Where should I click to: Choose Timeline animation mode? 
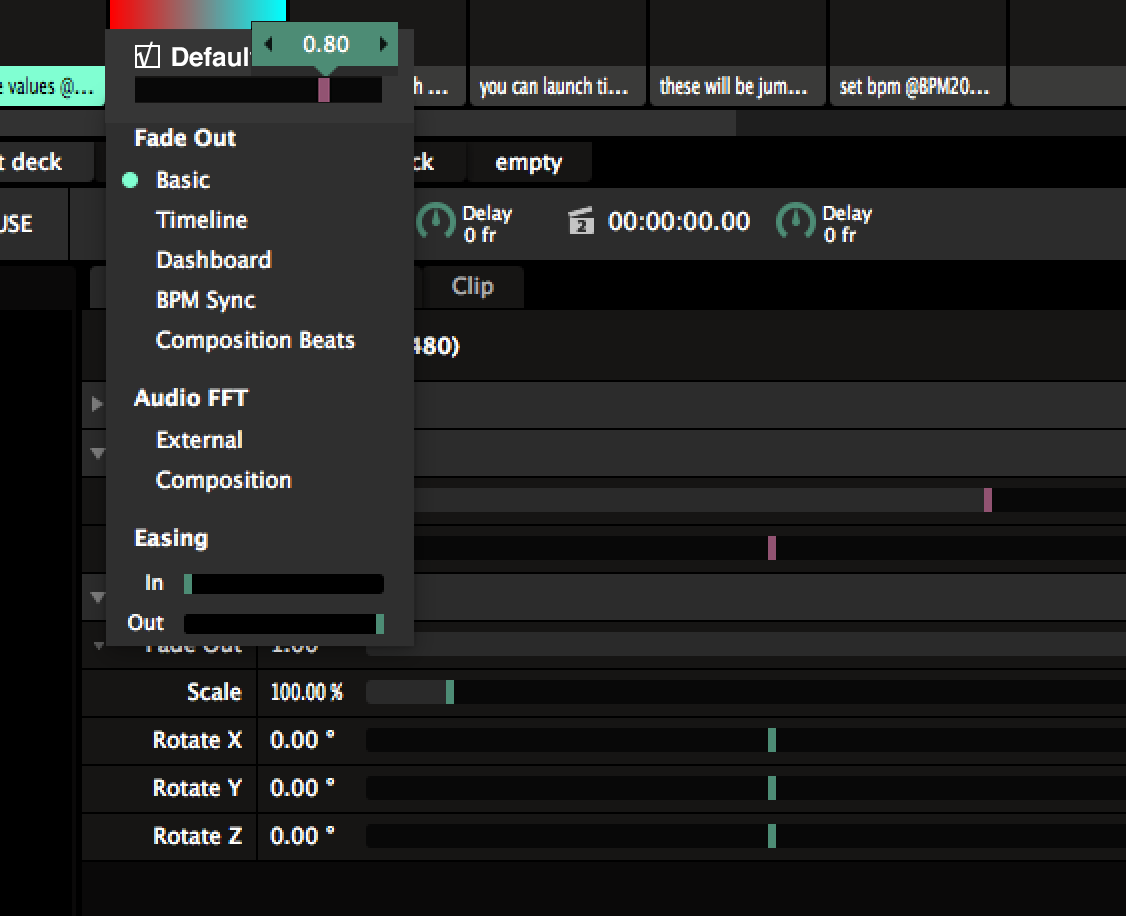tap(201, 220)
